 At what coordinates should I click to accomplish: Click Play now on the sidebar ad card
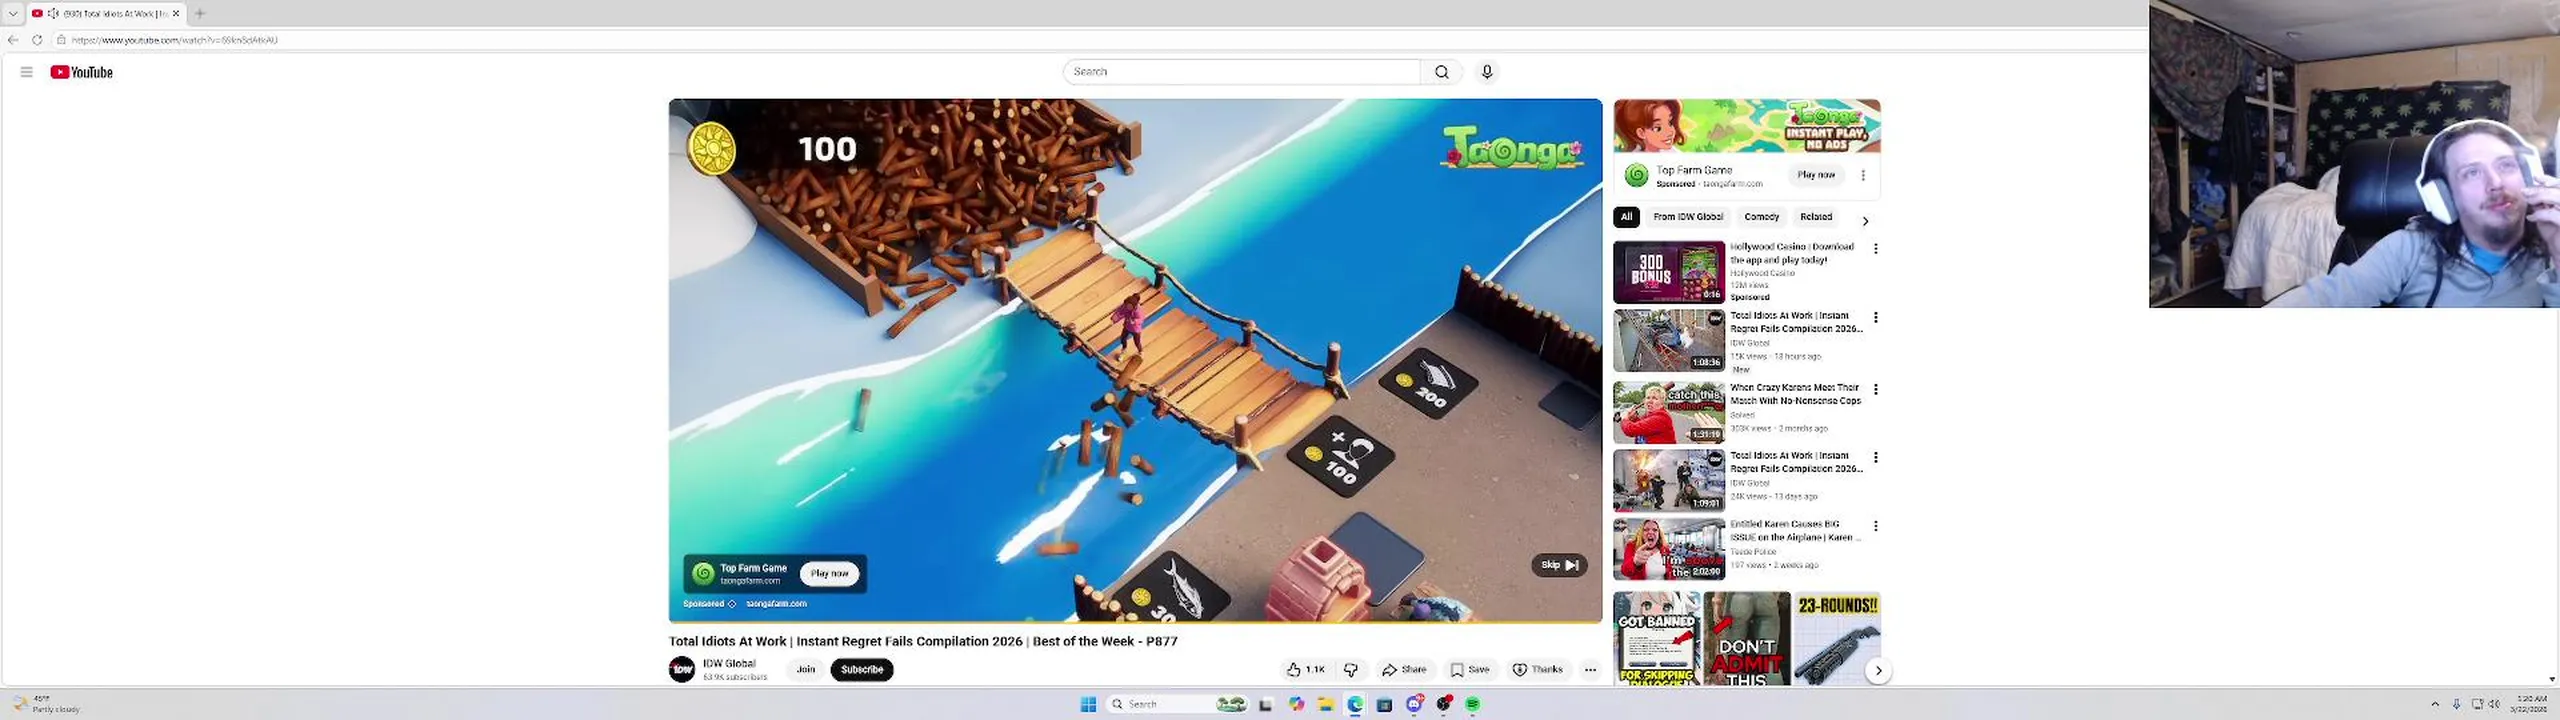pyautogui.click(x=1816, y=175)
